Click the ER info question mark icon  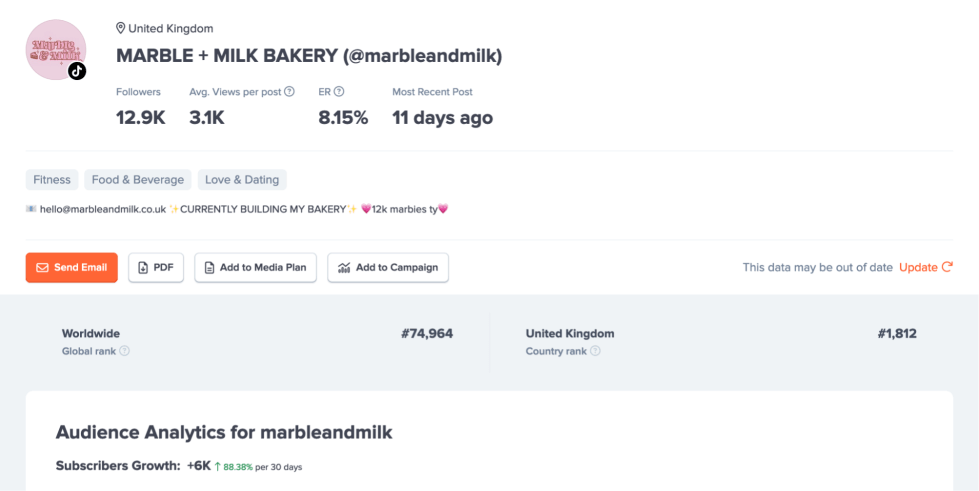[339, 91]
